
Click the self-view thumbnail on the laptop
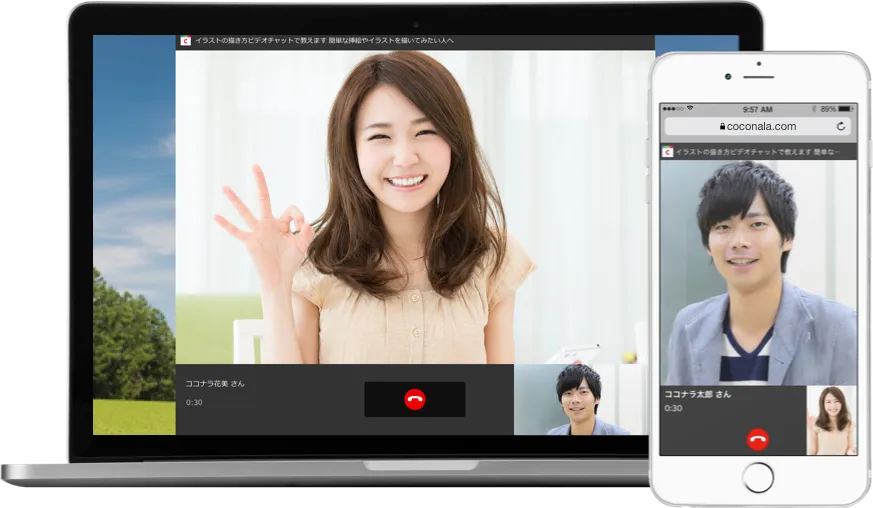(581, 399)
